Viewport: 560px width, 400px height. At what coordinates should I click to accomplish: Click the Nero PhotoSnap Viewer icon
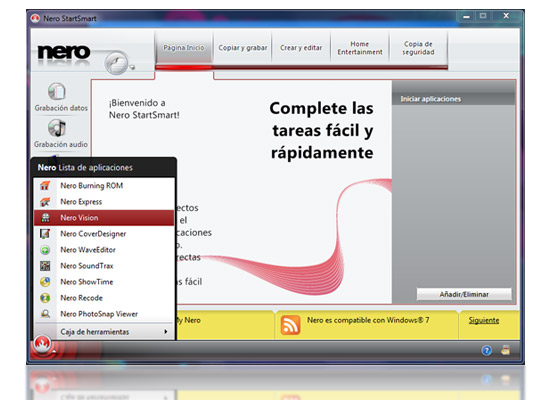(45, 314)
